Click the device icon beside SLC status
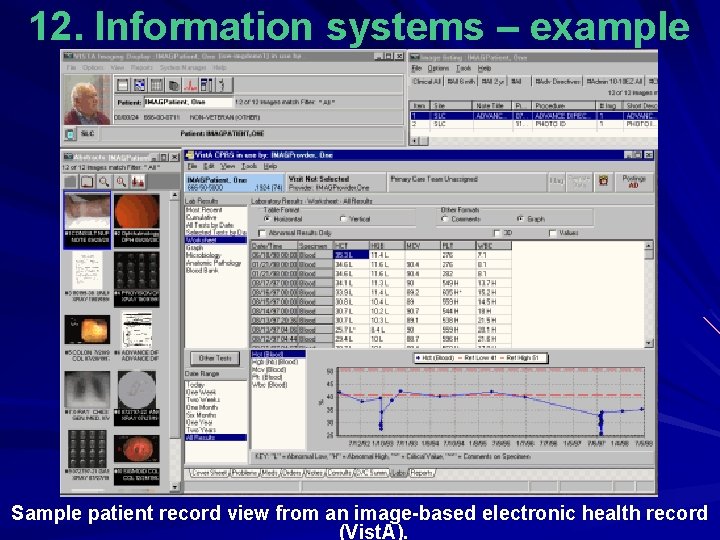The image size is (720, 540). point(70,134)
